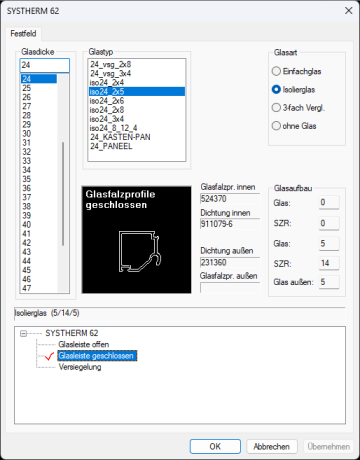Select glass thickness 44
360x460 pixels.
(x=39, y=261)
